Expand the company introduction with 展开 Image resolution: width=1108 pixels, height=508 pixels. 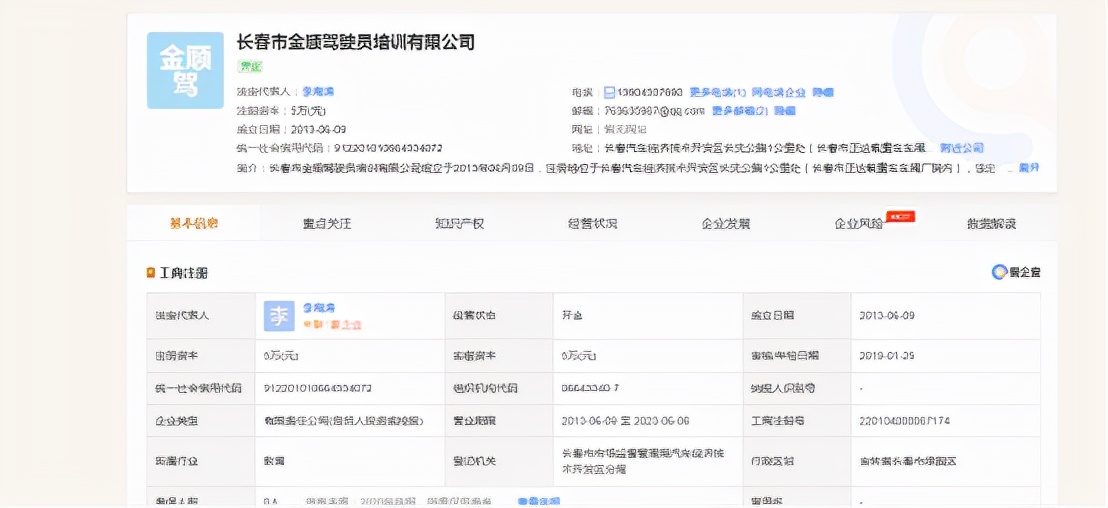[1029, 168]
